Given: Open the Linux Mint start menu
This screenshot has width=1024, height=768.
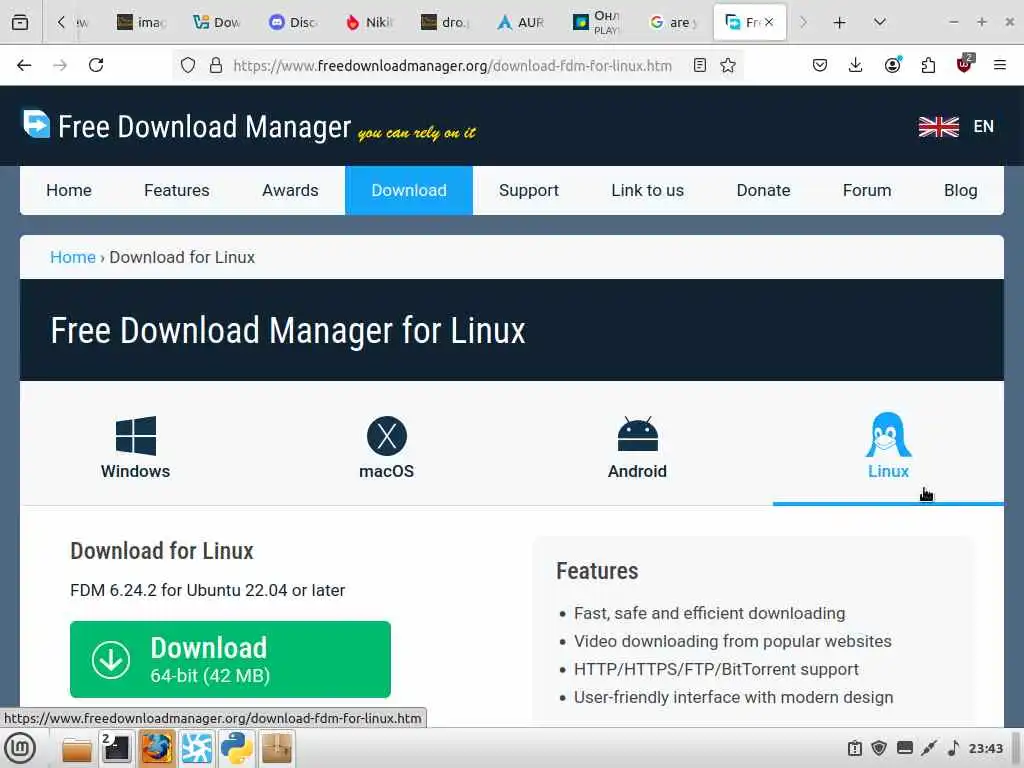Looking at the screenshot, I should [20, 748].
